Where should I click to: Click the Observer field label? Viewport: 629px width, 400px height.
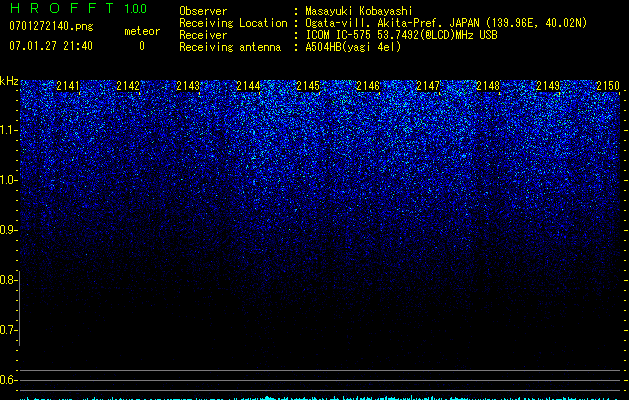click(x=203, y=11)
